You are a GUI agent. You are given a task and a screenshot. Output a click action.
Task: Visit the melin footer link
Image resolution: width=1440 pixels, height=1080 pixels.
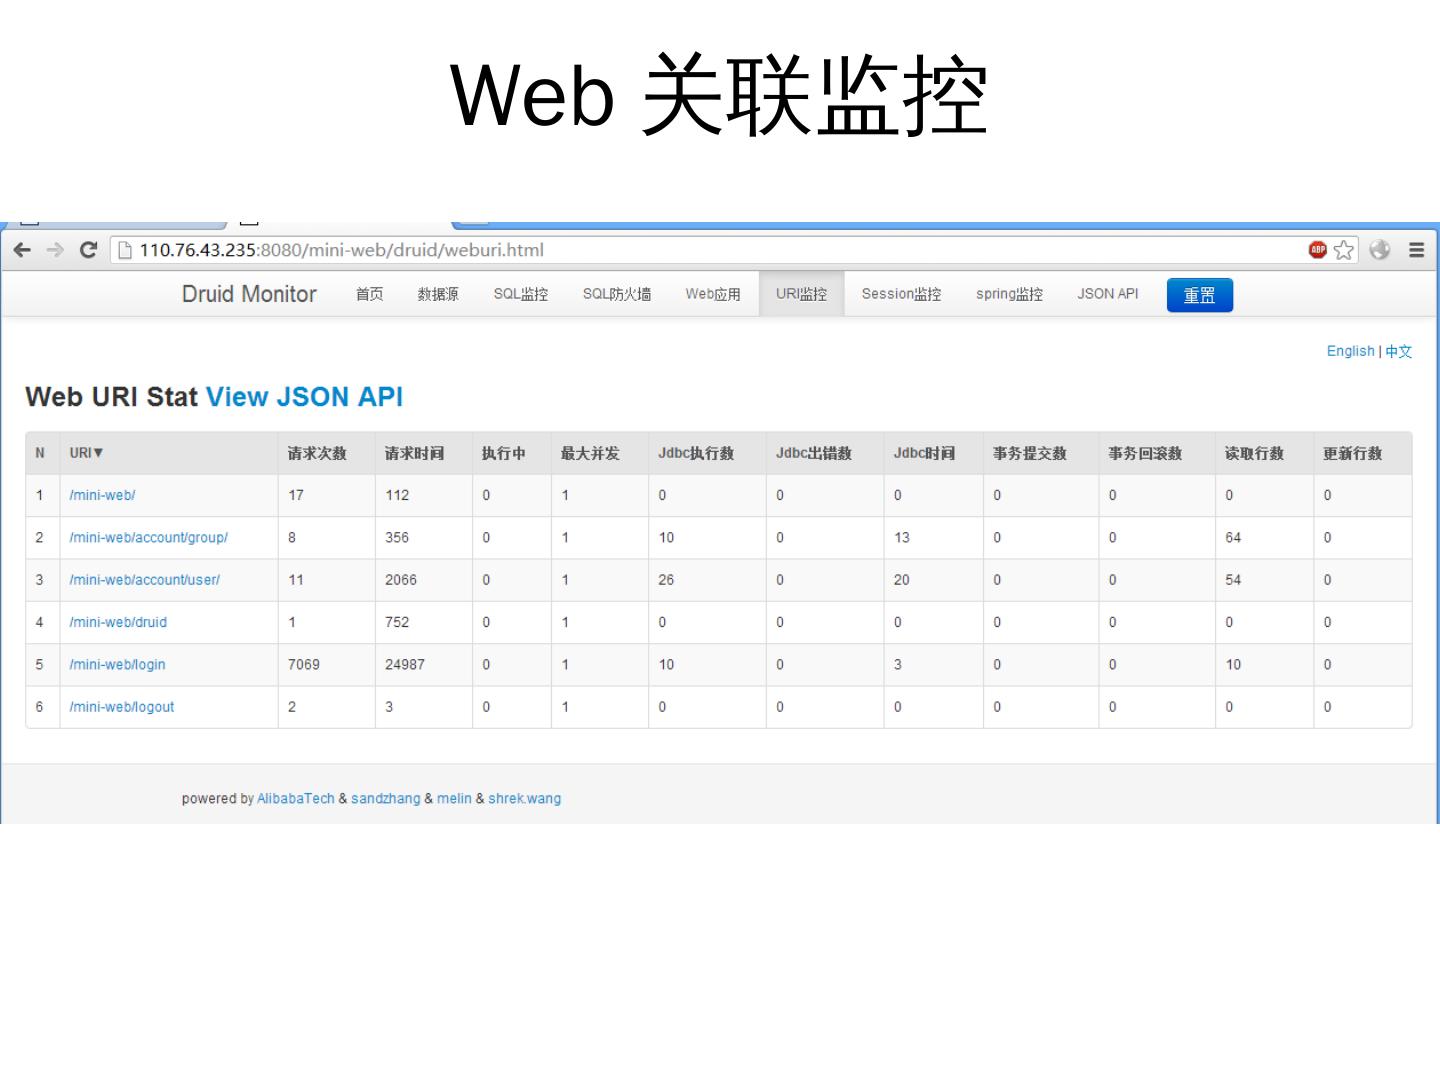pos(454,798)
